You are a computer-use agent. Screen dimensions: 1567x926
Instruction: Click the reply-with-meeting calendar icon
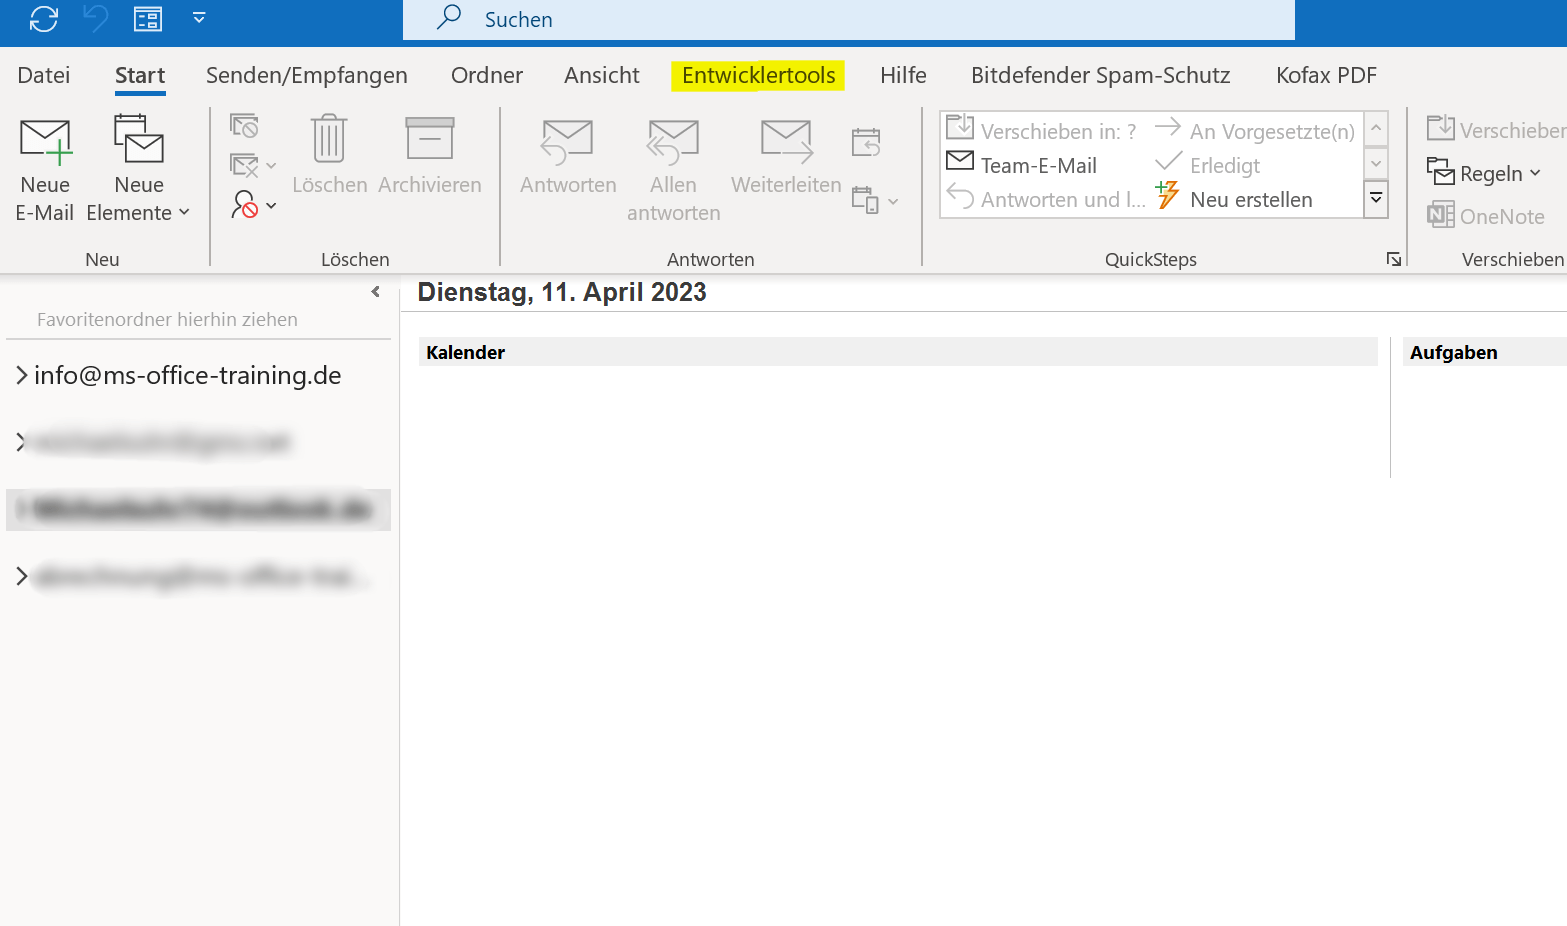(x=866, y=142)
